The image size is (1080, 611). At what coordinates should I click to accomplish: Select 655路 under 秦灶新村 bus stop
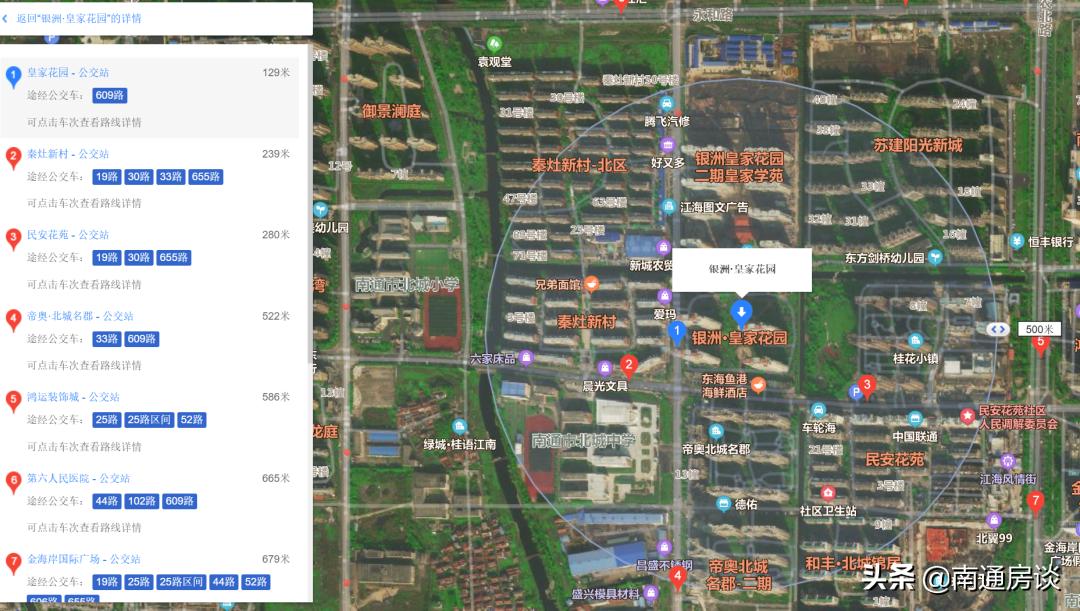pyautogui.click(x=206, y=177)
